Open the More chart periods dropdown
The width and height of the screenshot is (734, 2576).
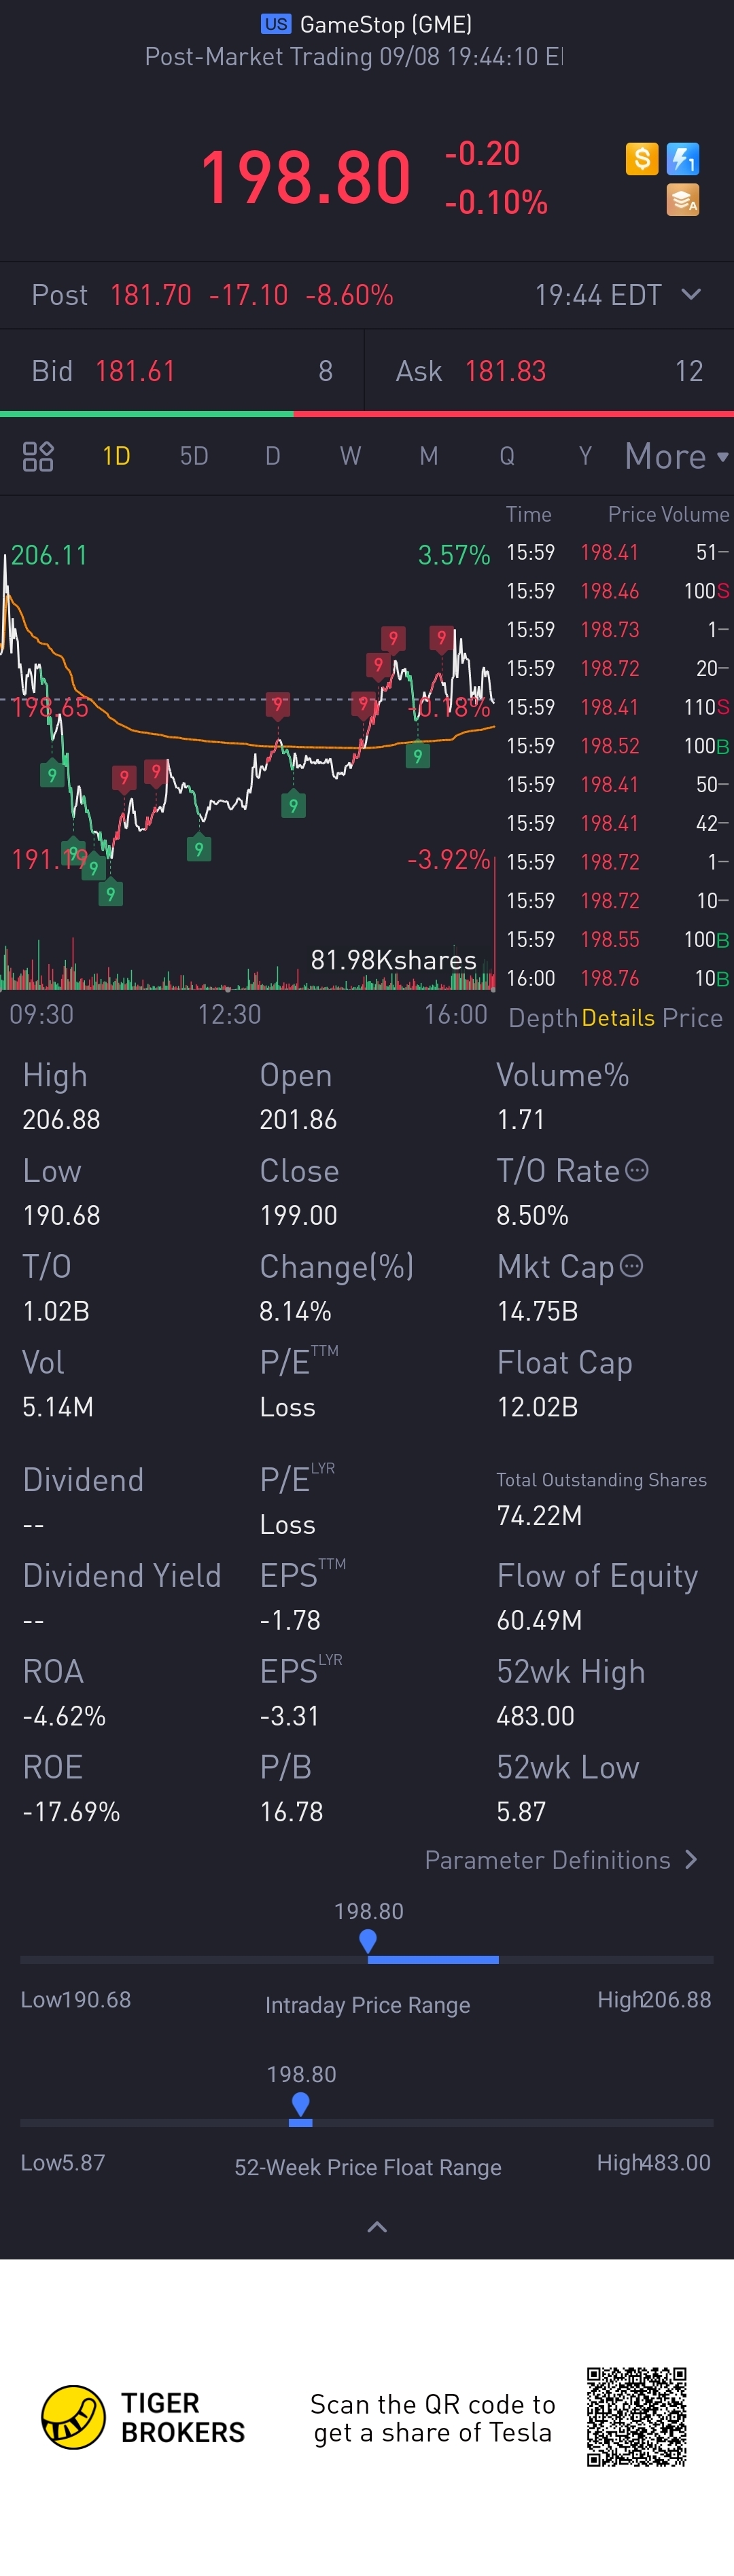(x=676, y=456)
